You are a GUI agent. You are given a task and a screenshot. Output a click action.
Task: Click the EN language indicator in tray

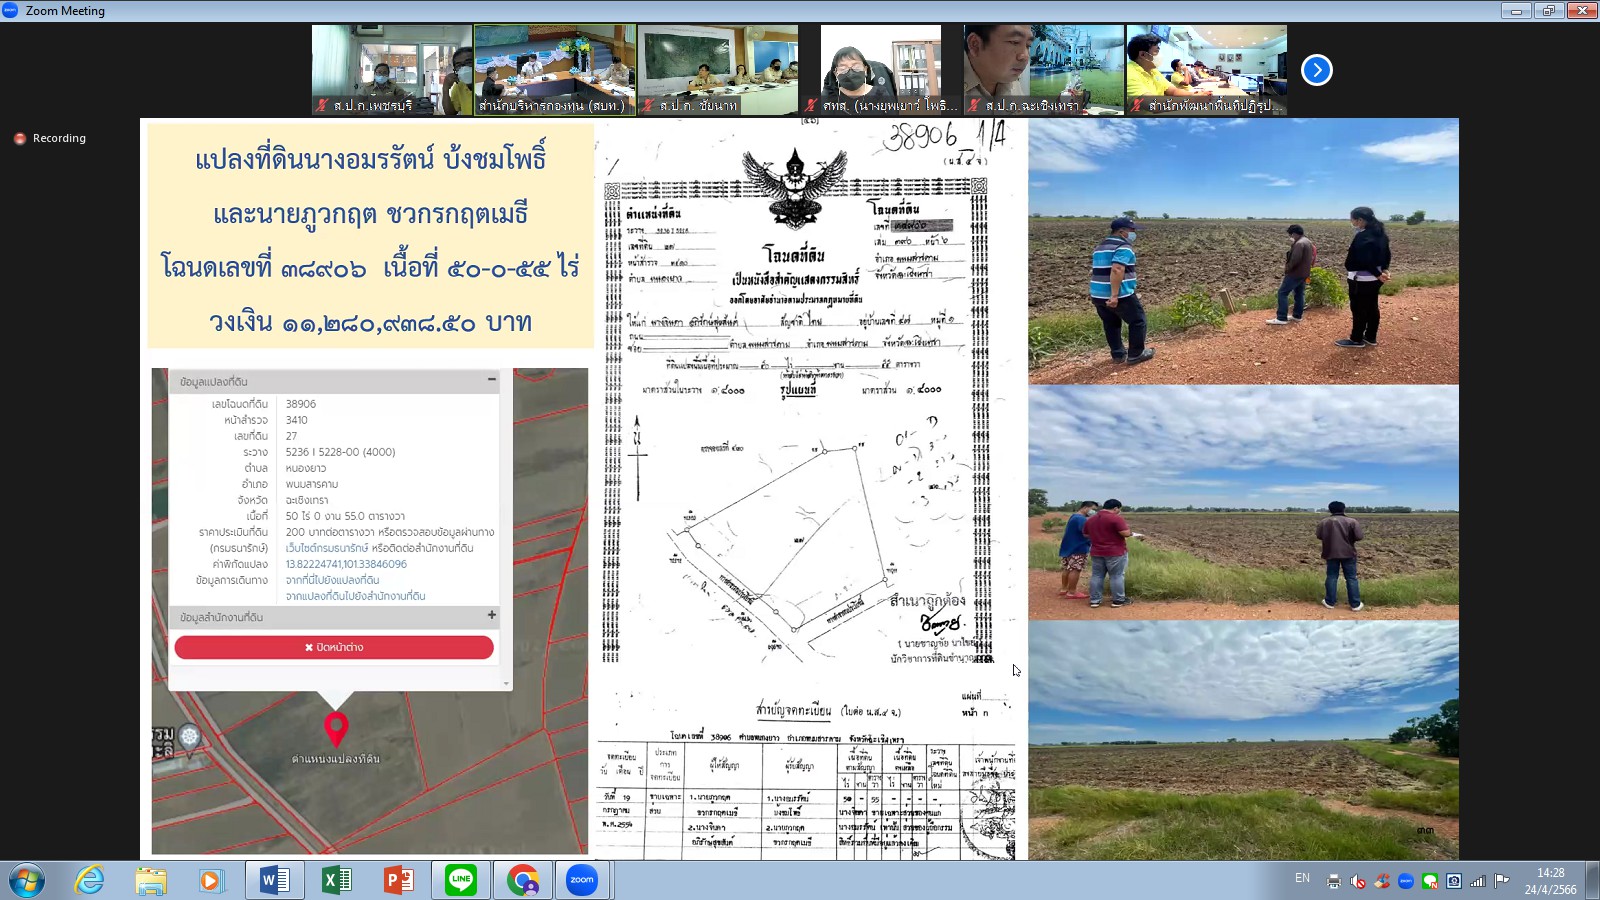pos(1302,878)
